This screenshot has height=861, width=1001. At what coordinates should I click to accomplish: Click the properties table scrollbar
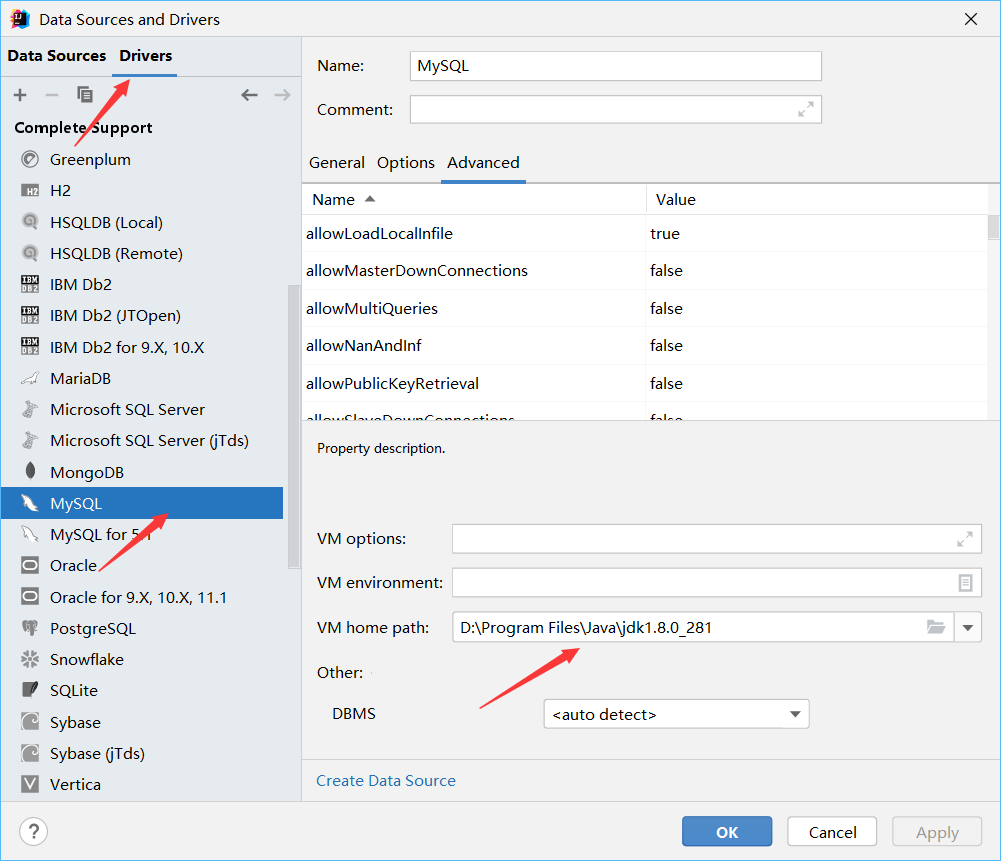[x=993, y=227]
